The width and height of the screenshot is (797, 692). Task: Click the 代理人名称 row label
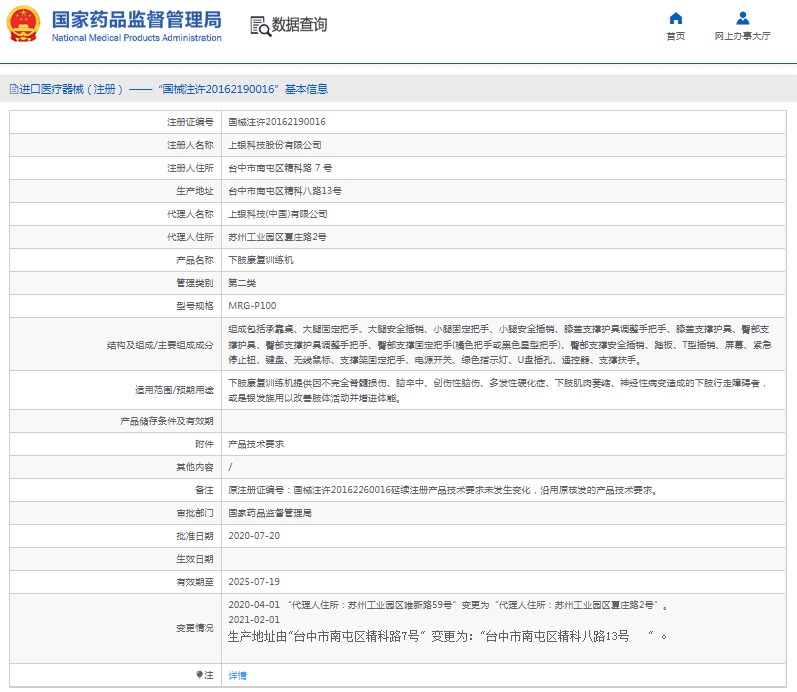tap(190, 214)
